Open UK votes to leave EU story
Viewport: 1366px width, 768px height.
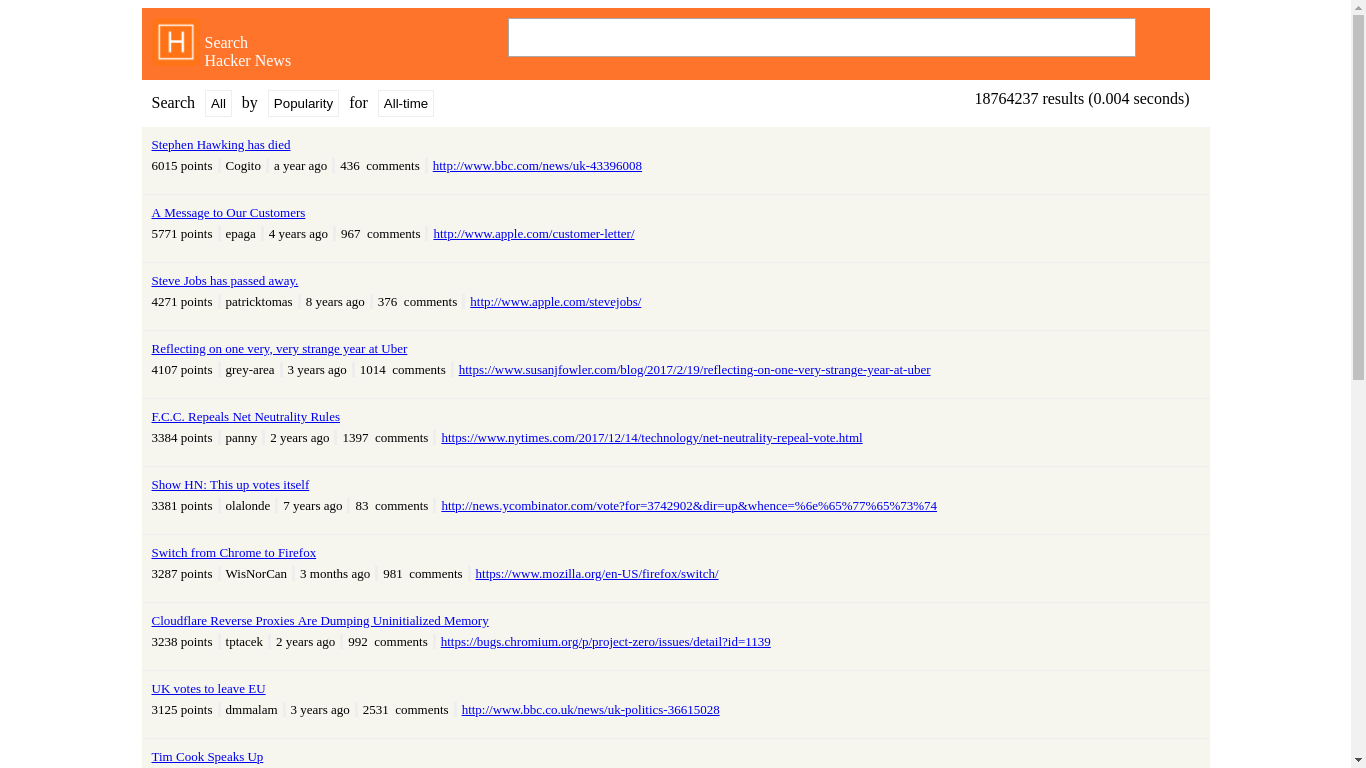coord(209,689)
